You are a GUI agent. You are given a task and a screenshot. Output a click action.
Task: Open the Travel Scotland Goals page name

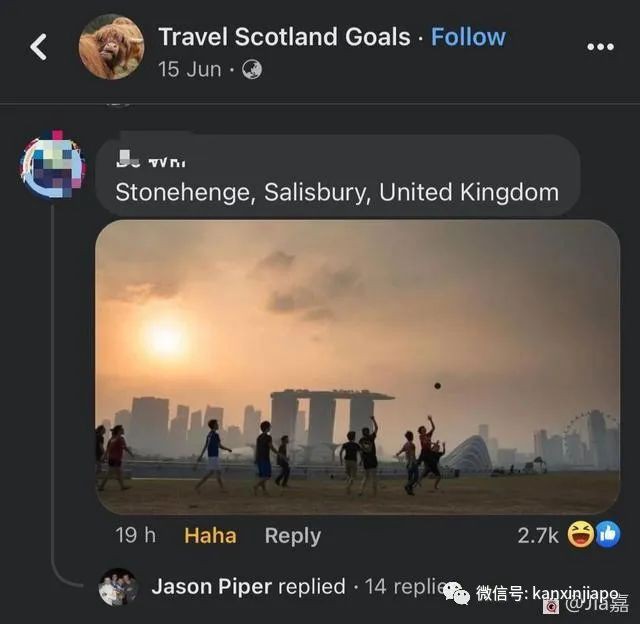click(x=284, y=37)
